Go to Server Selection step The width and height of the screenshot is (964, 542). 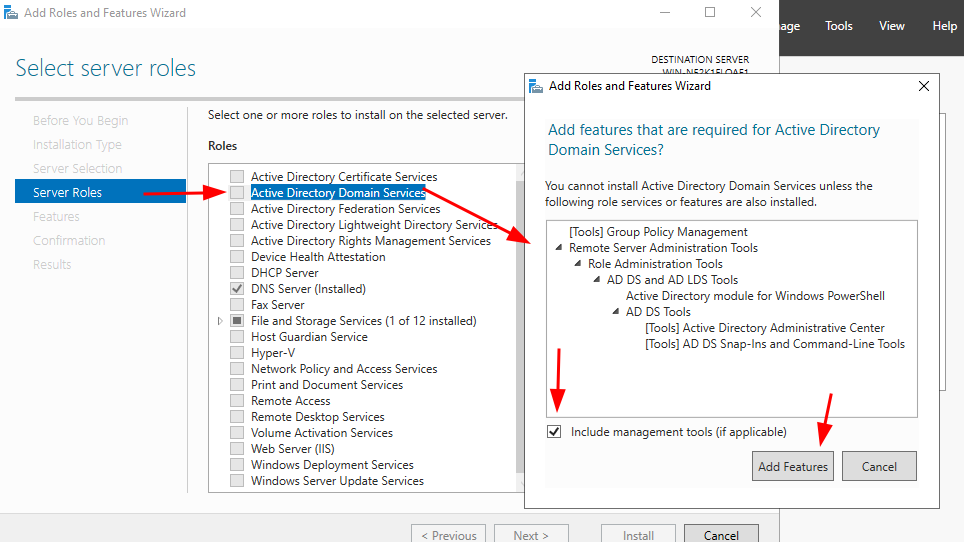[77, 168]
